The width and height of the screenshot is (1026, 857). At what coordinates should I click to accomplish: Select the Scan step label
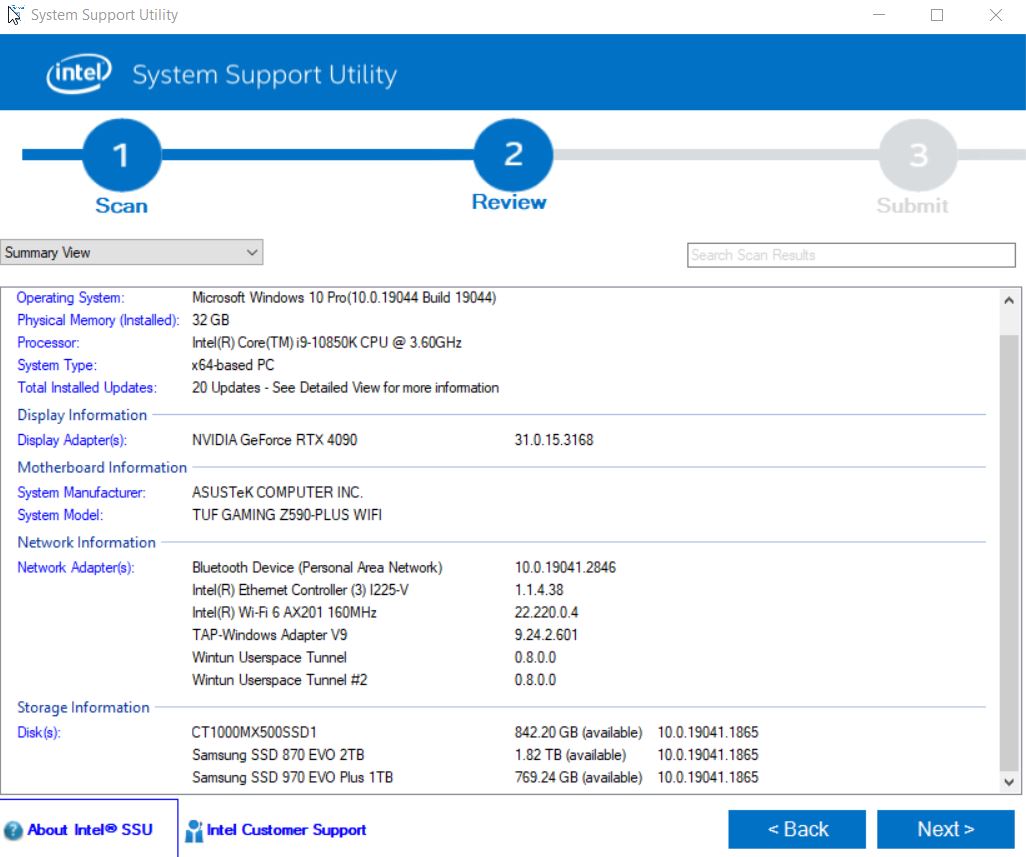pyautogui.click(x=122, y=204)
